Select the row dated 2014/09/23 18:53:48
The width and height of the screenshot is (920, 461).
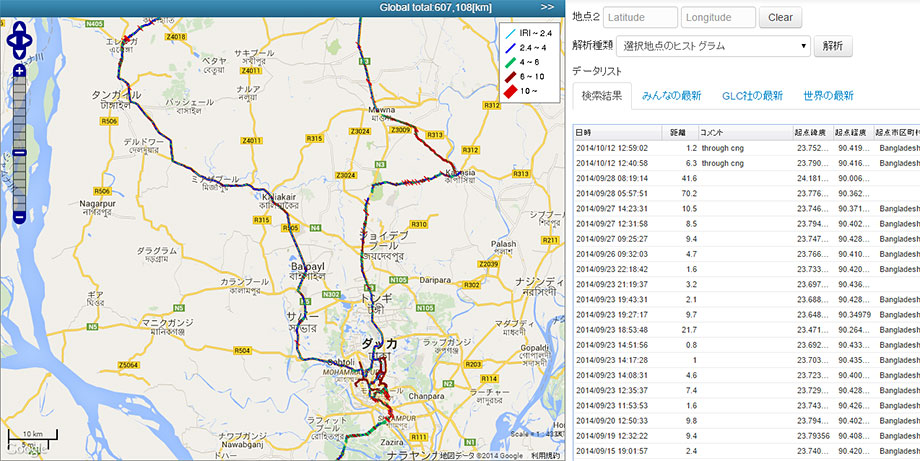747,330
